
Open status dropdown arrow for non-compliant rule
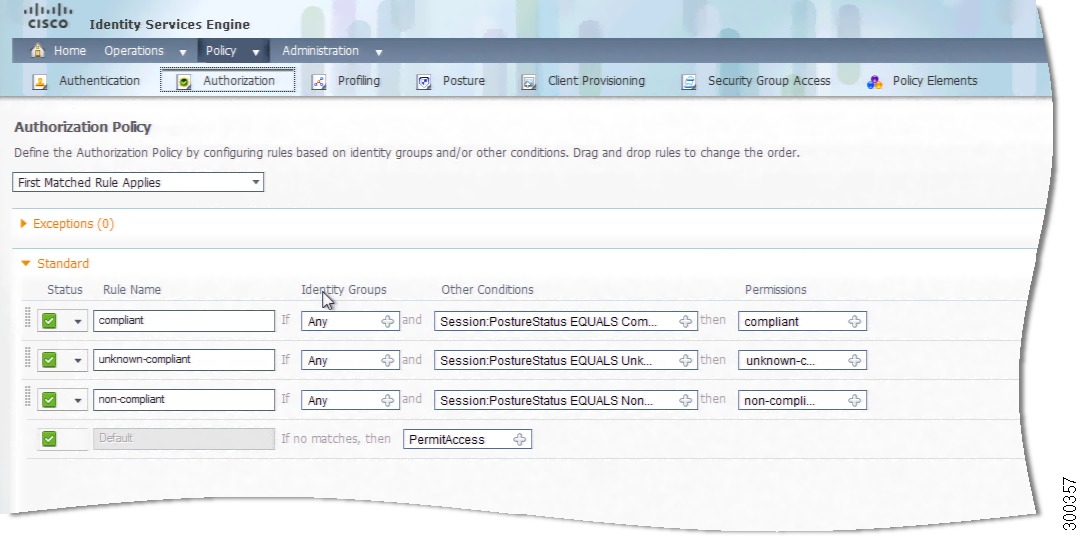pyautogui.click(x=77, y=400)
